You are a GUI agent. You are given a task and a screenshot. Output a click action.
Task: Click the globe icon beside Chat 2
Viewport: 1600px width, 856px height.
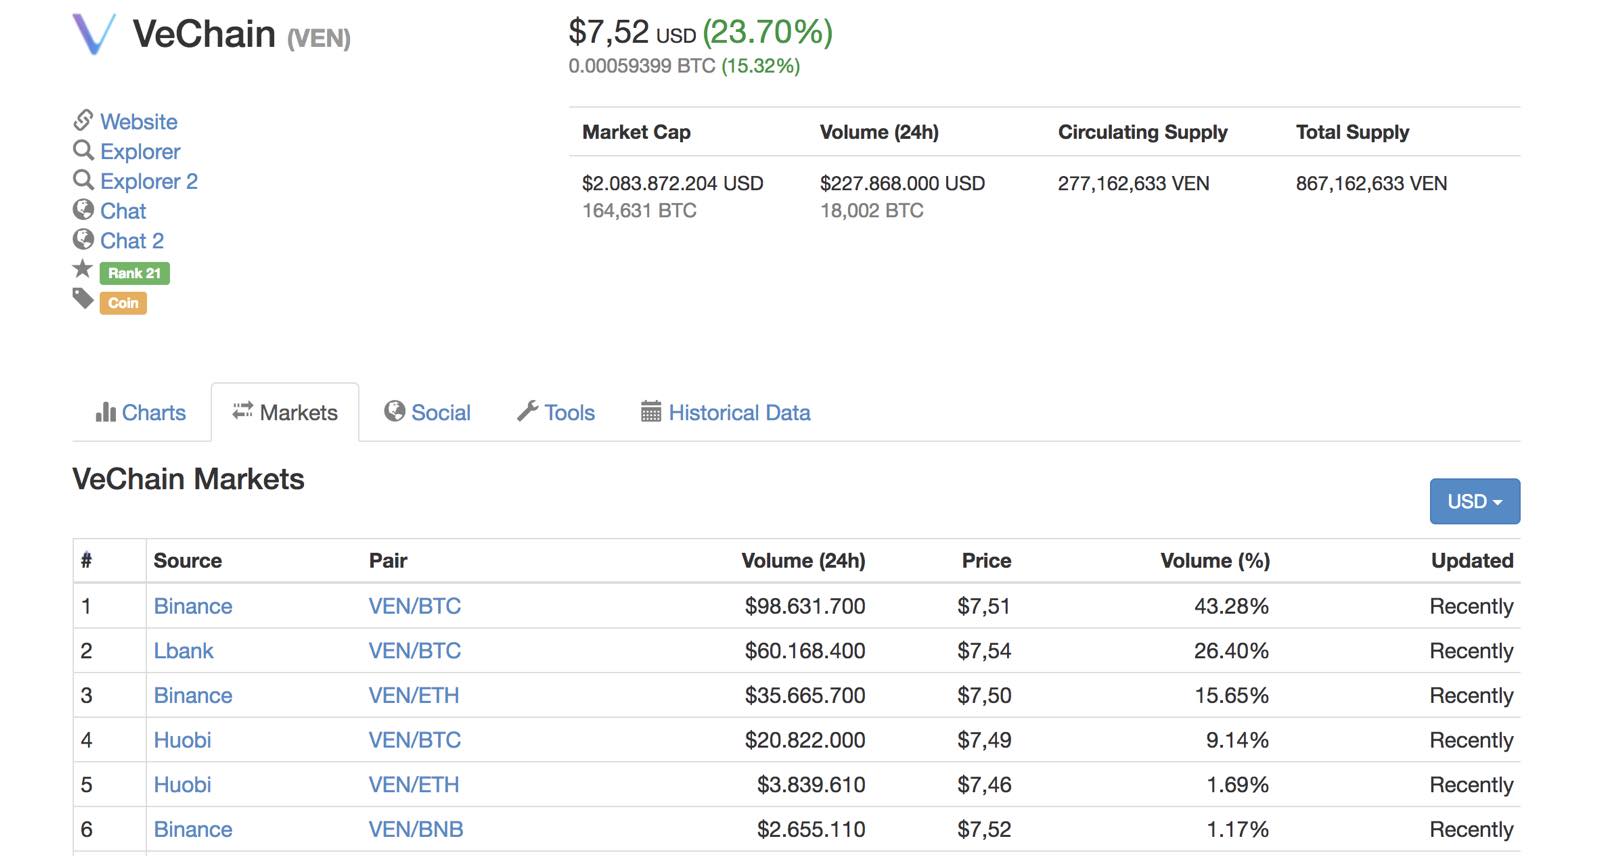pyautogui.click(x=83, y=240)
